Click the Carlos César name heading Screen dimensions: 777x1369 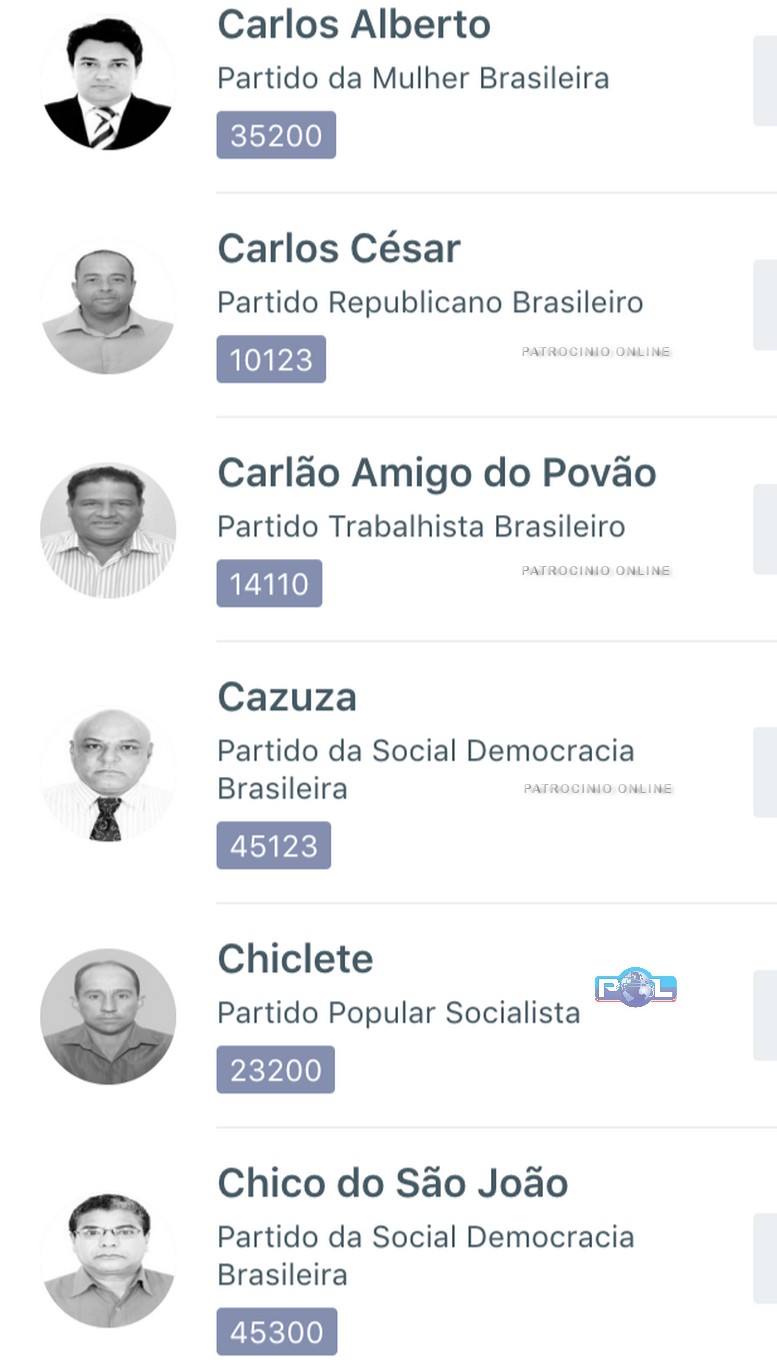point(339,248)
